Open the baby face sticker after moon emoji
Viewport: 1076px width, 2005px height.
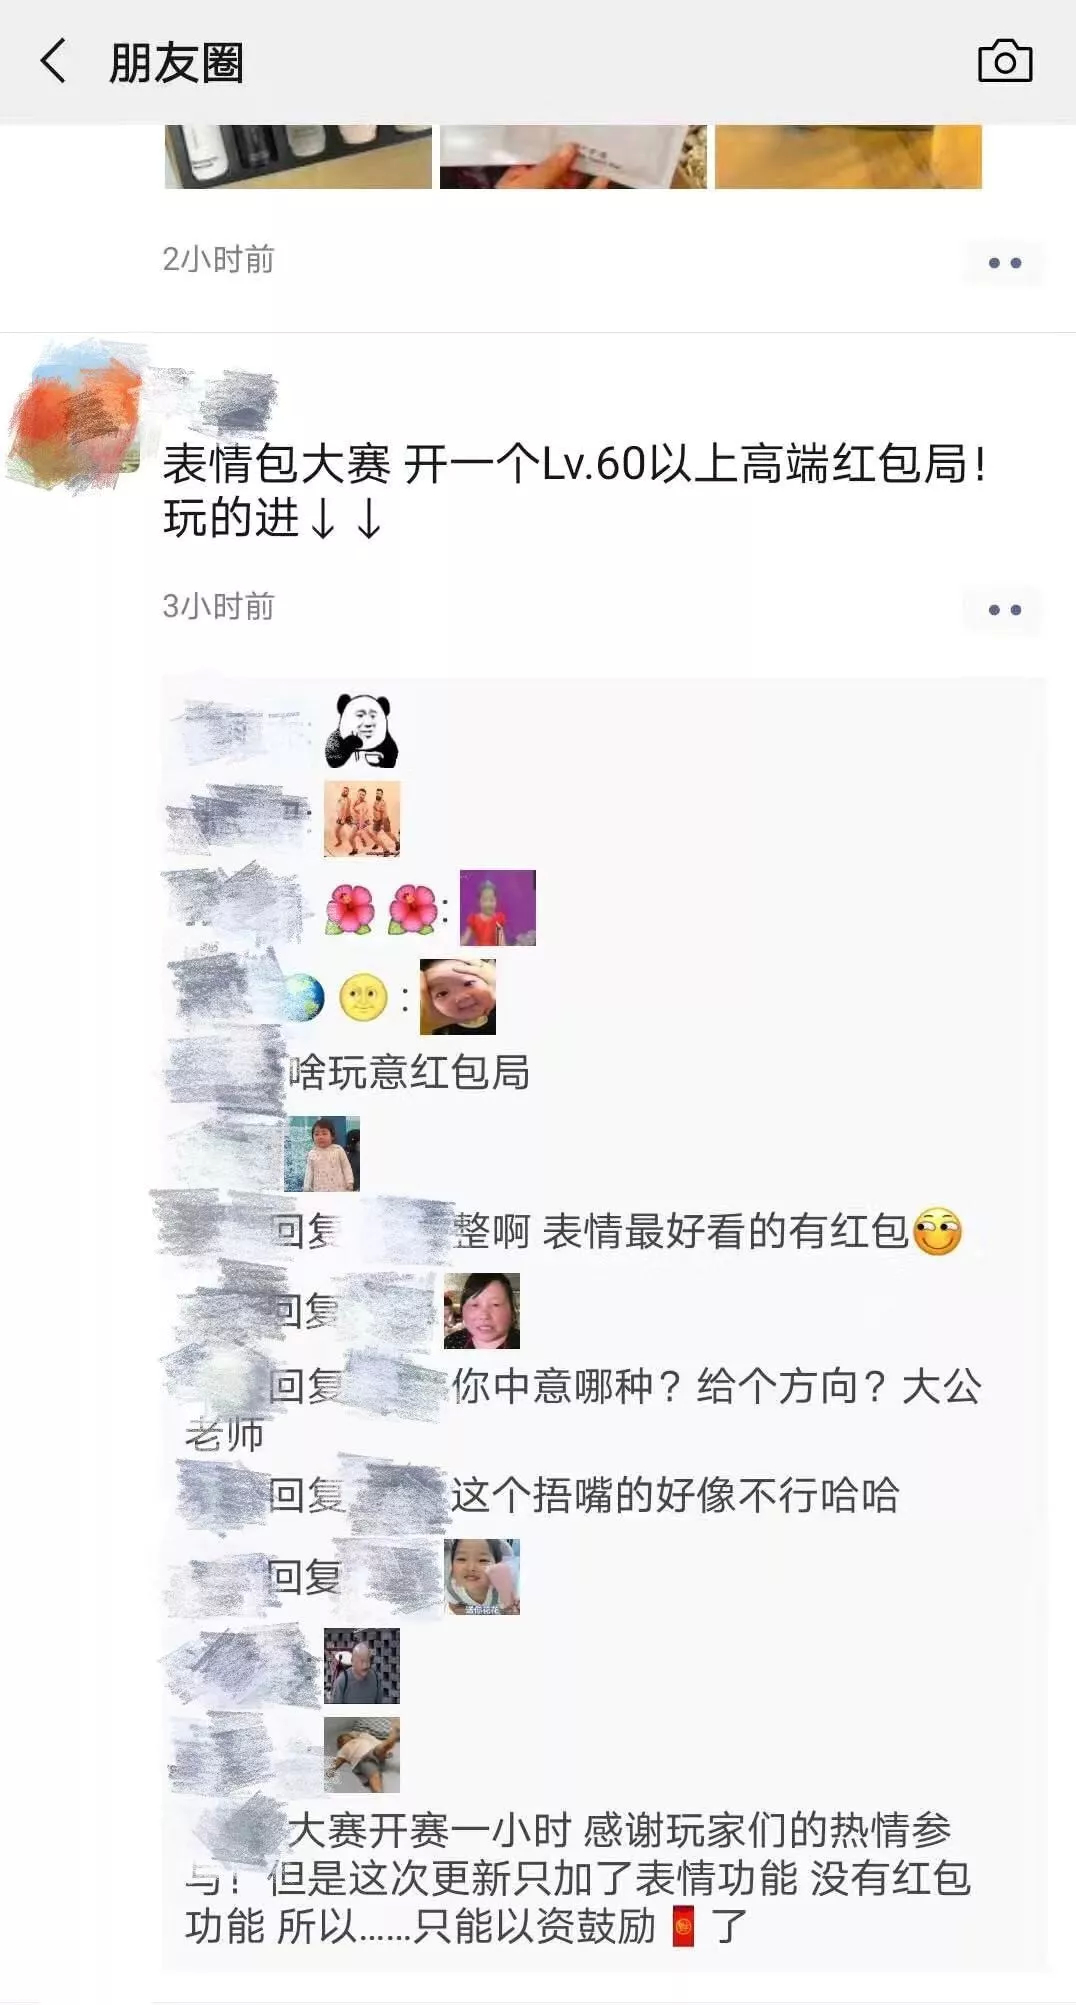(457, 996)
